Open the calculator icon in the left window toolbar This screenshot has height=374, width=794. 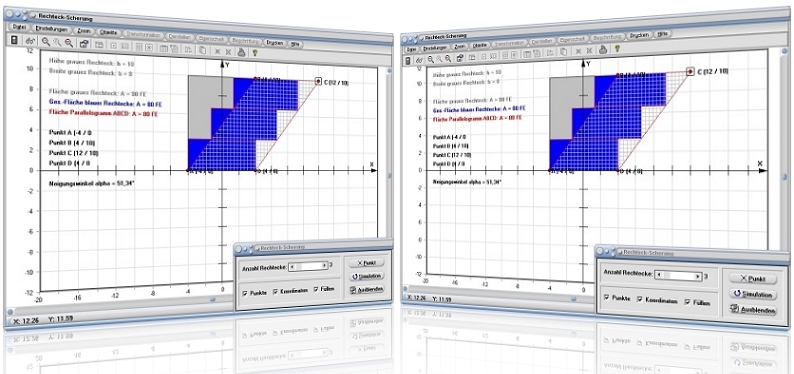14,40
